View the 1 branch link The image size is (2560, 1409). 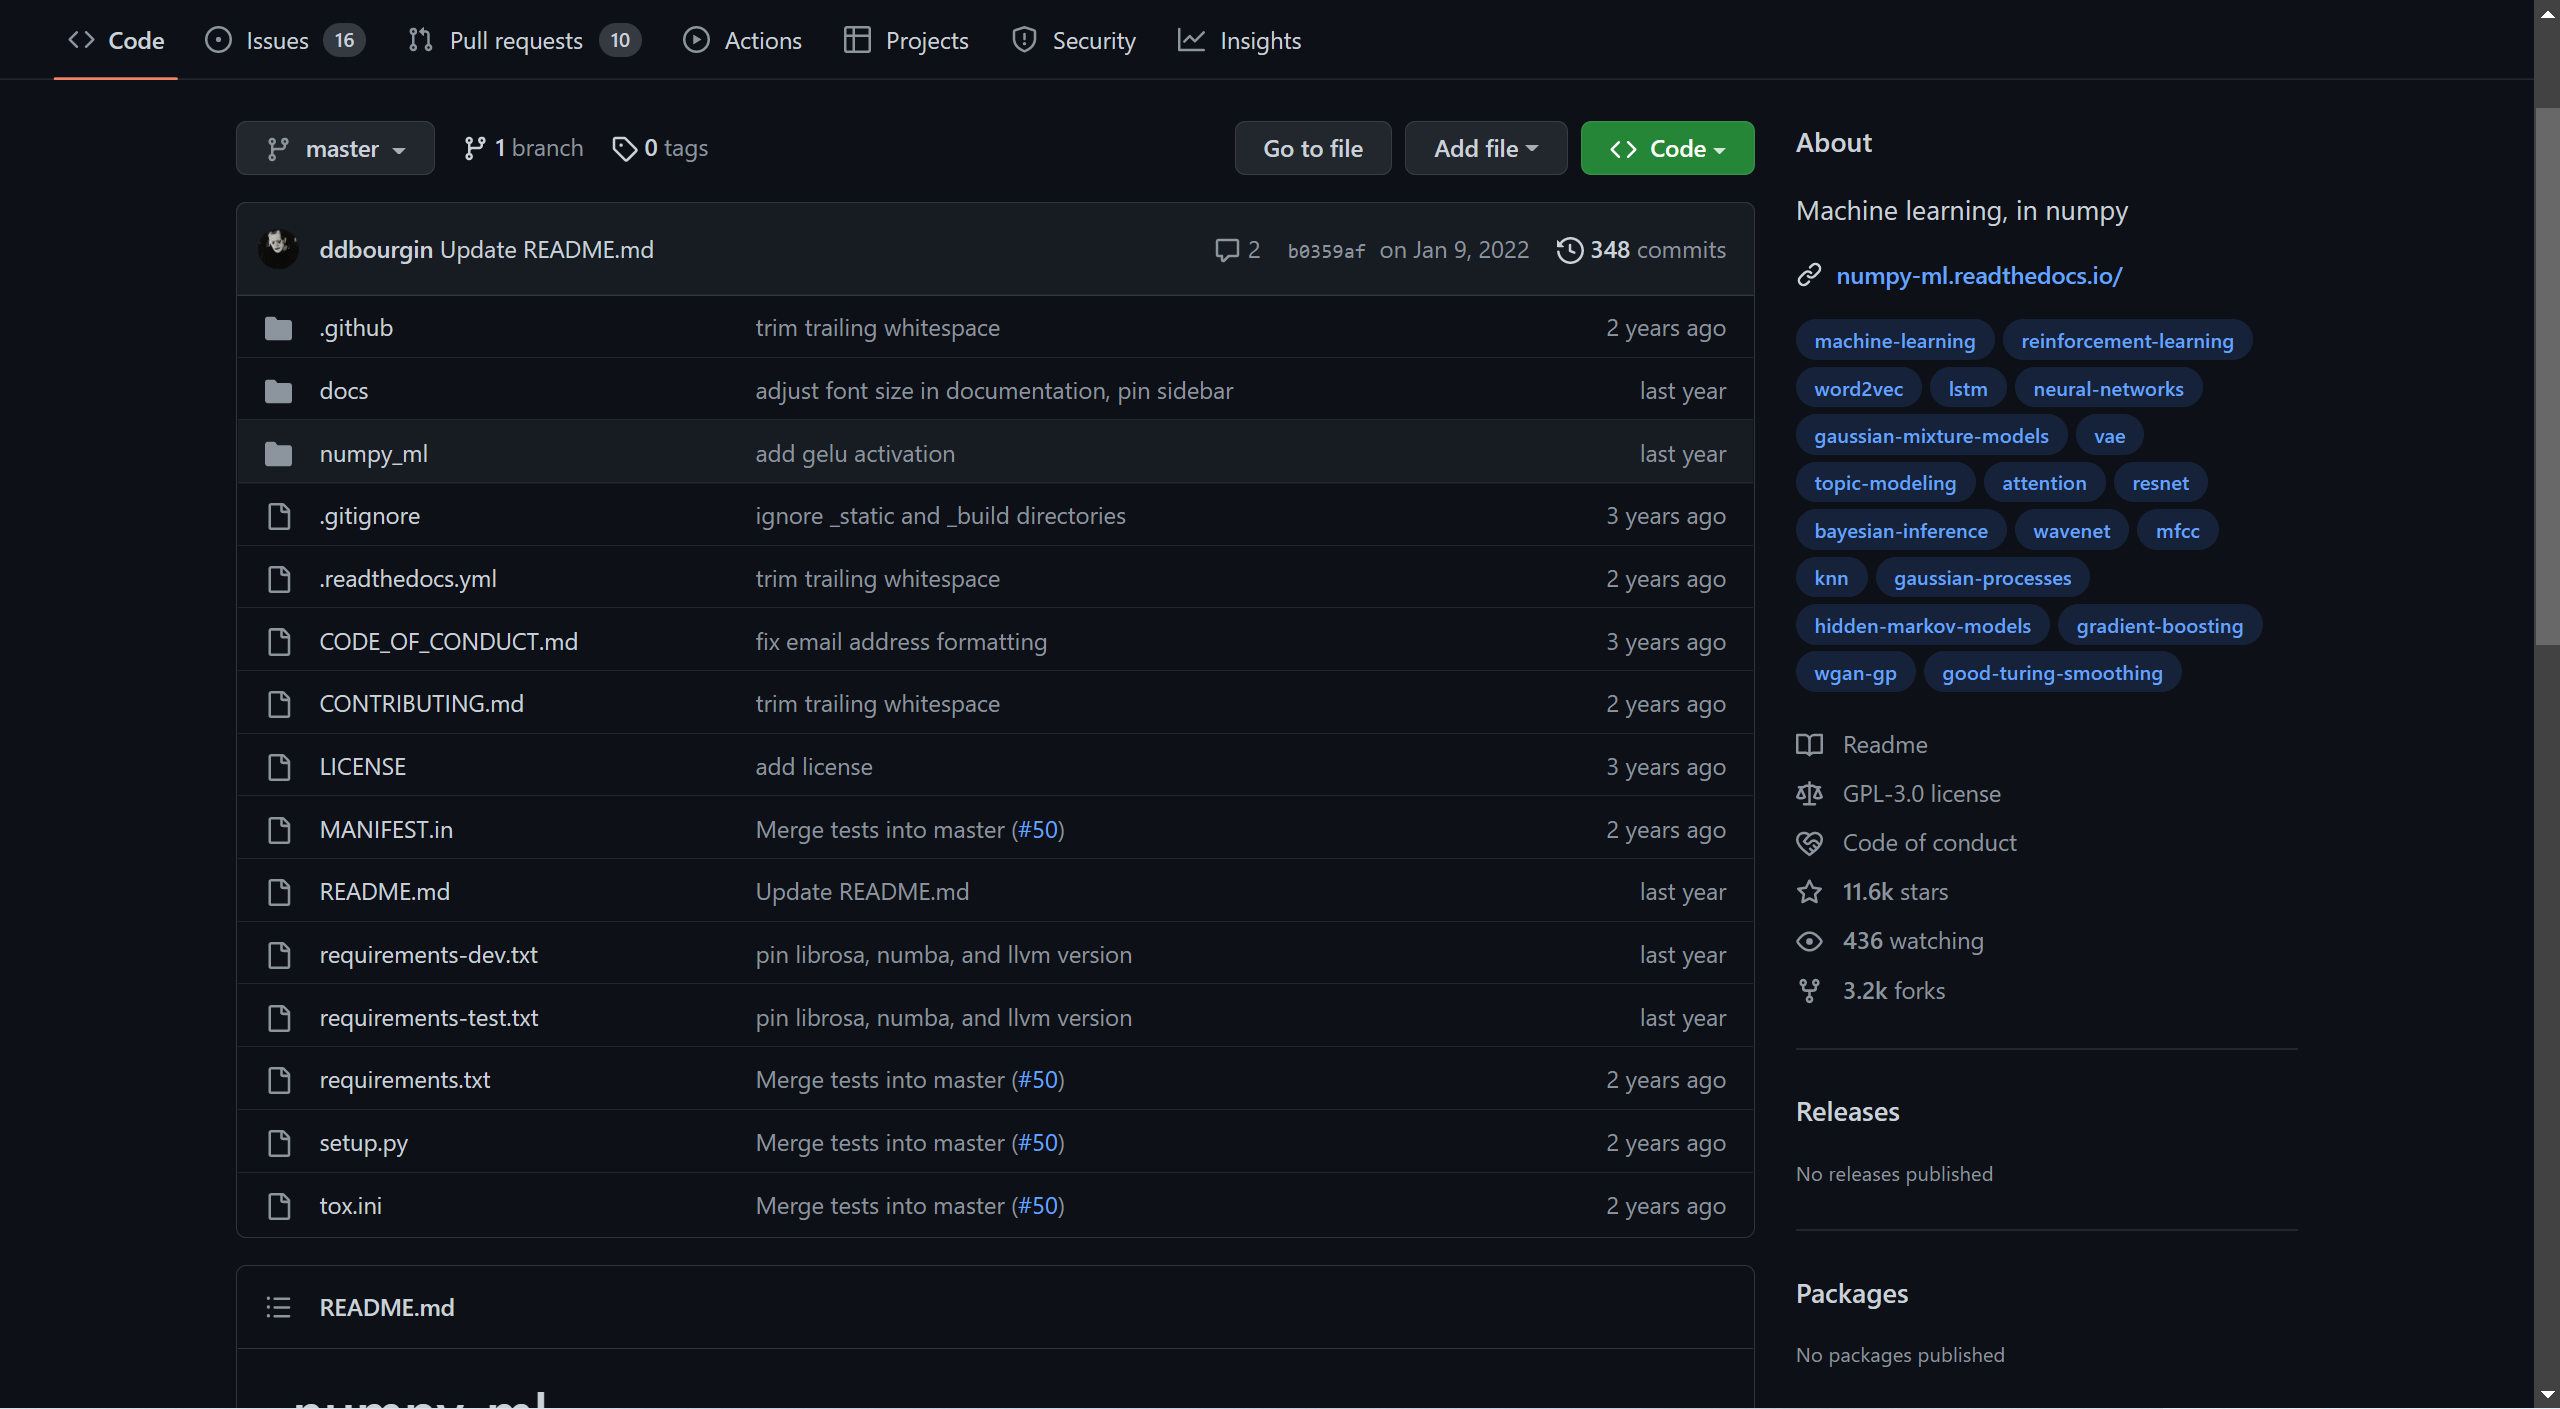[523, 148]
